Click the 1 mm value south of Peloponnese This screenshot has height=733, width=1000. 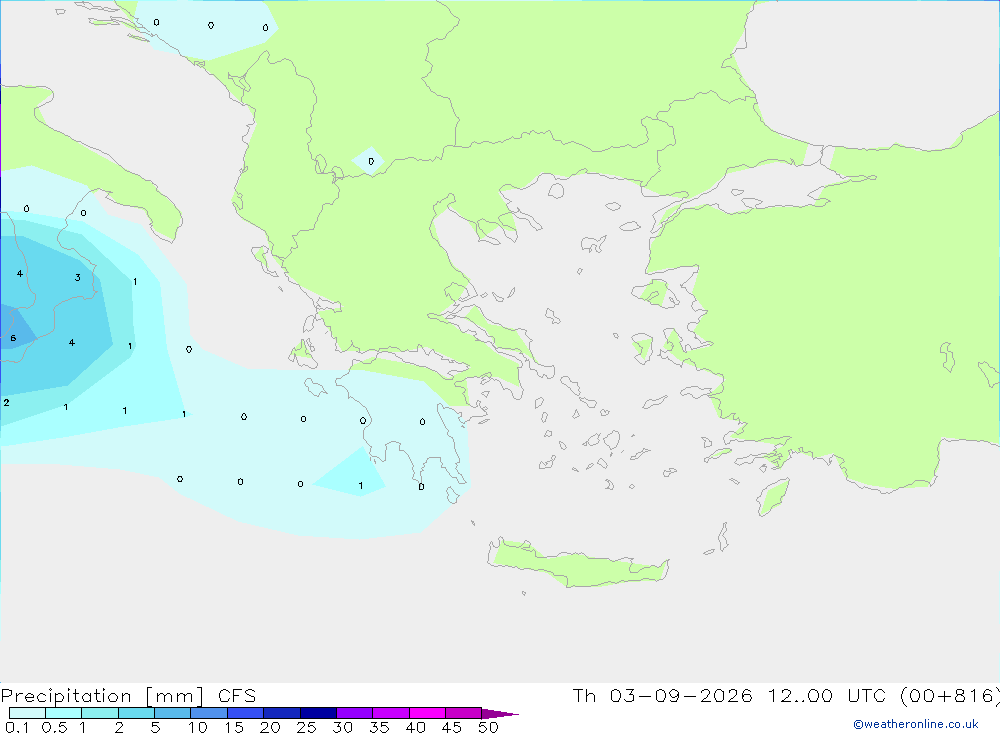click(x=361, y=486)
